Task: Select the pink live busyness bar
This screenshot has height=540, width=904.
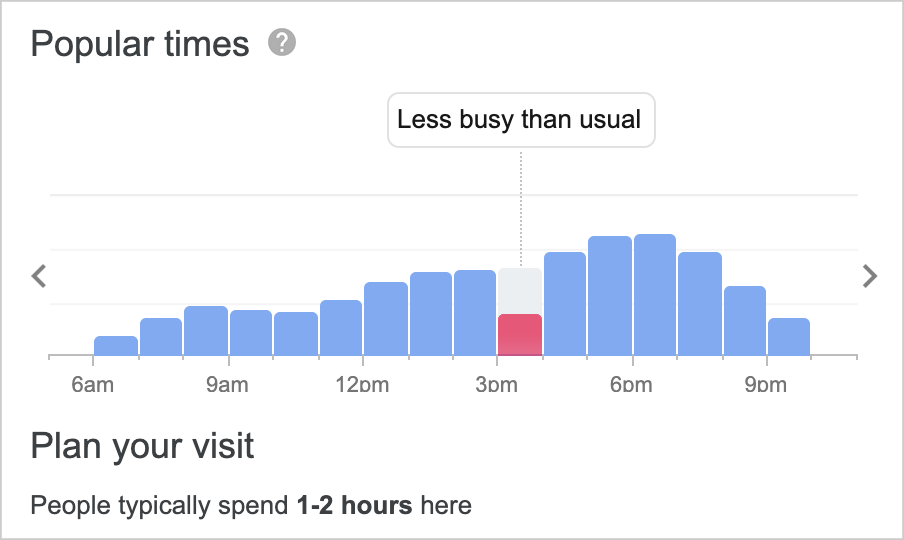Action: click(520, 335)
